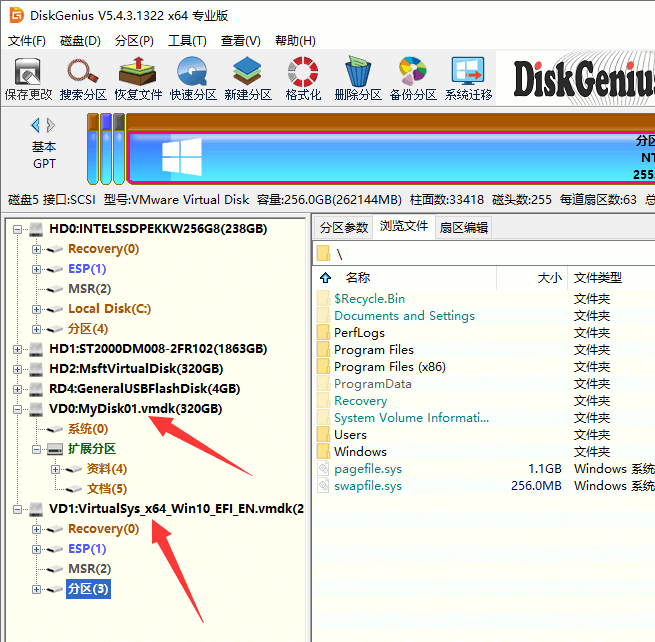
Task: Click the 新建分区 new partition icon
Action: (x=248, y=79)
